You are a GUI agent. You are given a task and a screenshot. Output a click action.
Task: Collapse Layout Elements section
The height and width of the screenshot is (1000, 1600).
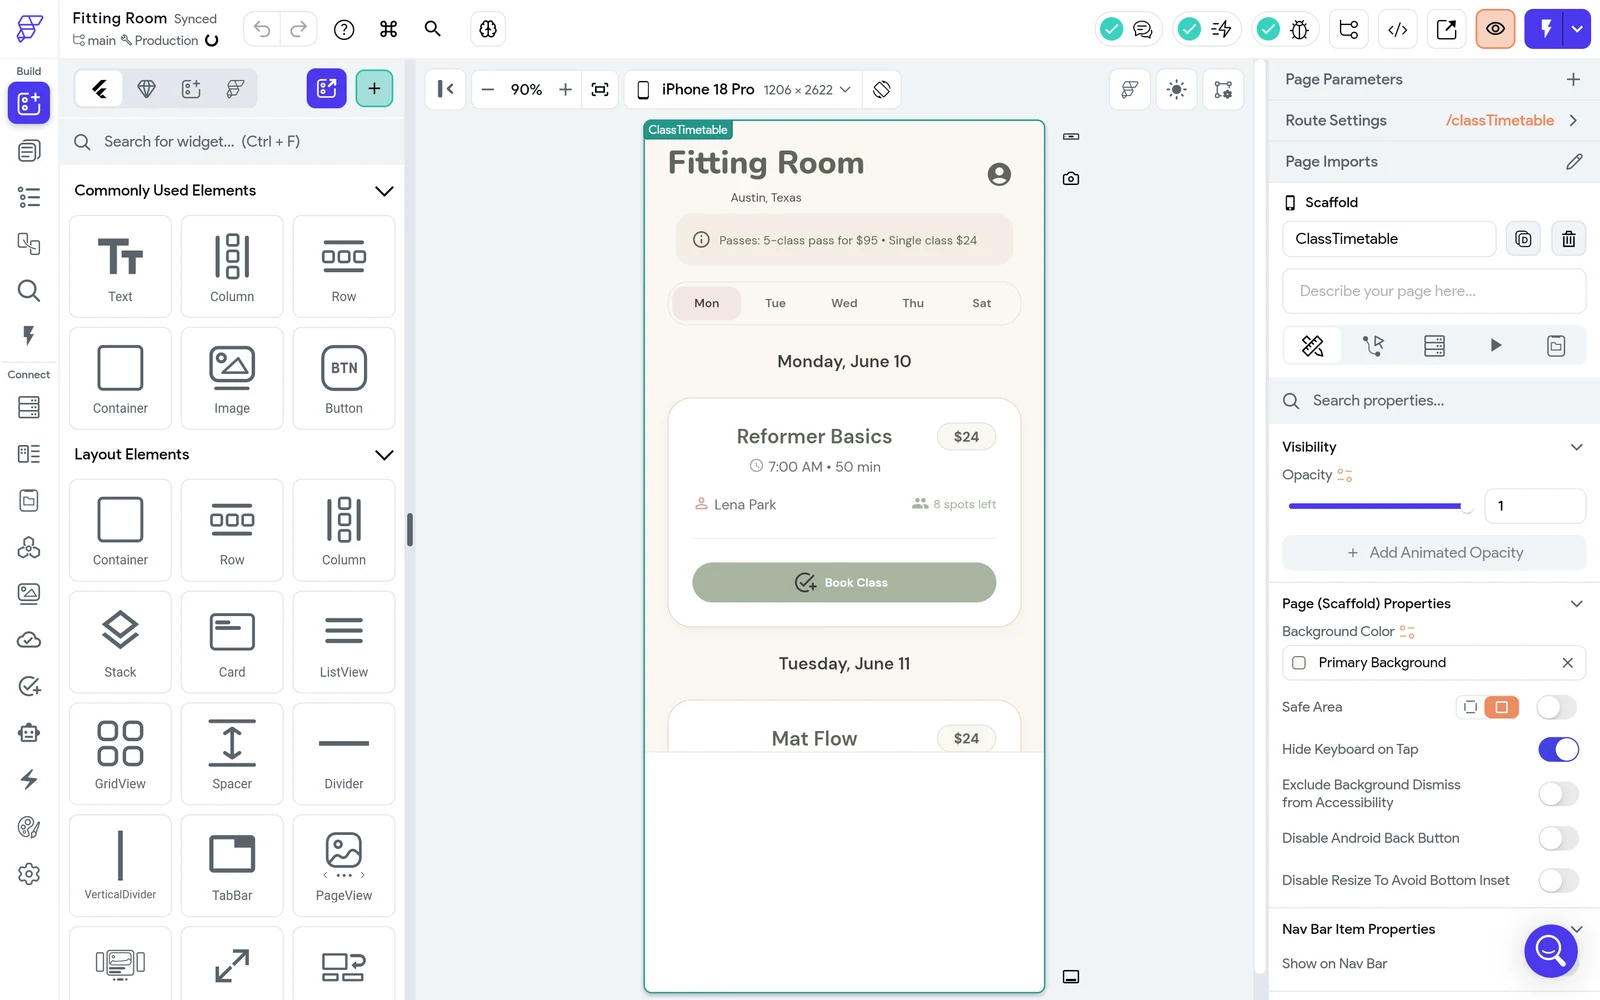point(384,454)
